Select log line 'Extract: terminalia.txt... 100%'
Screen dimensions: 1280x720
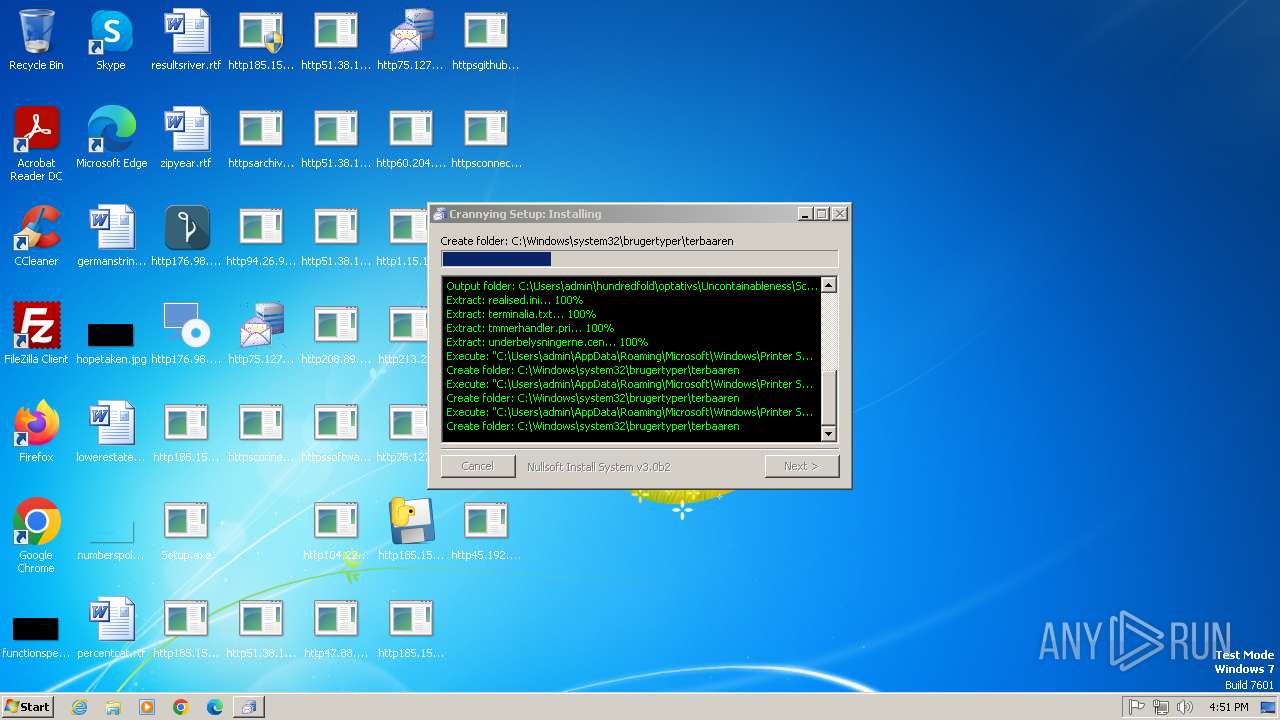521,314
